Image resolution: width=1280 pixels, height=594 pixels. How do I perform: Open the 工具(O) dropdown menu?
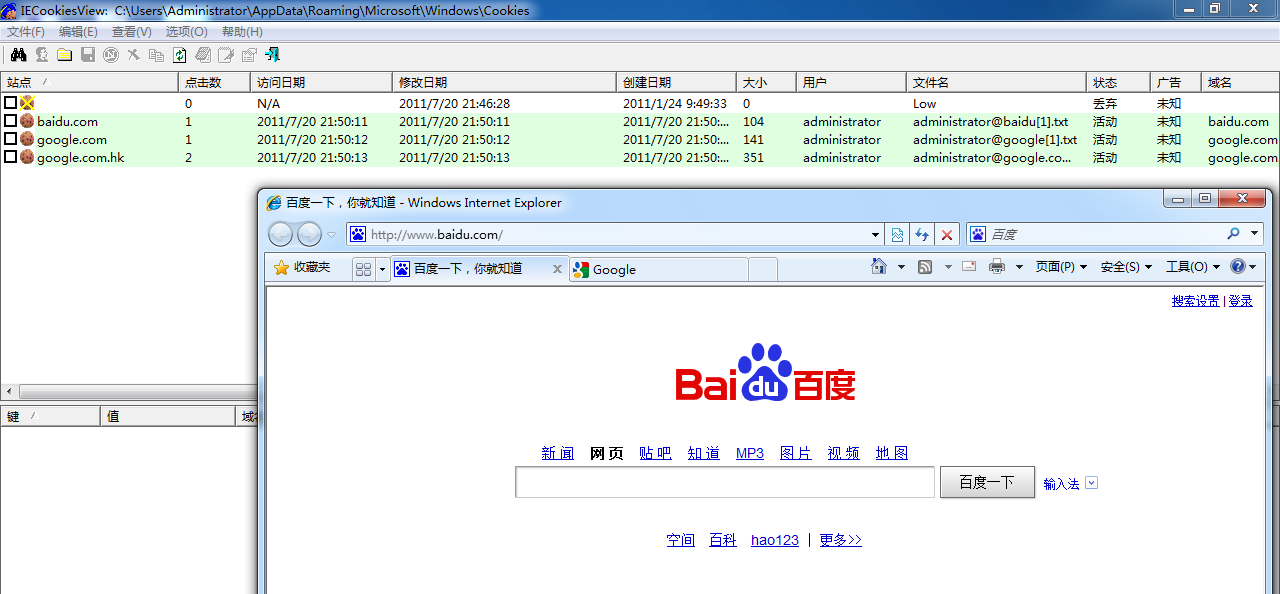tap(1193, 267)
